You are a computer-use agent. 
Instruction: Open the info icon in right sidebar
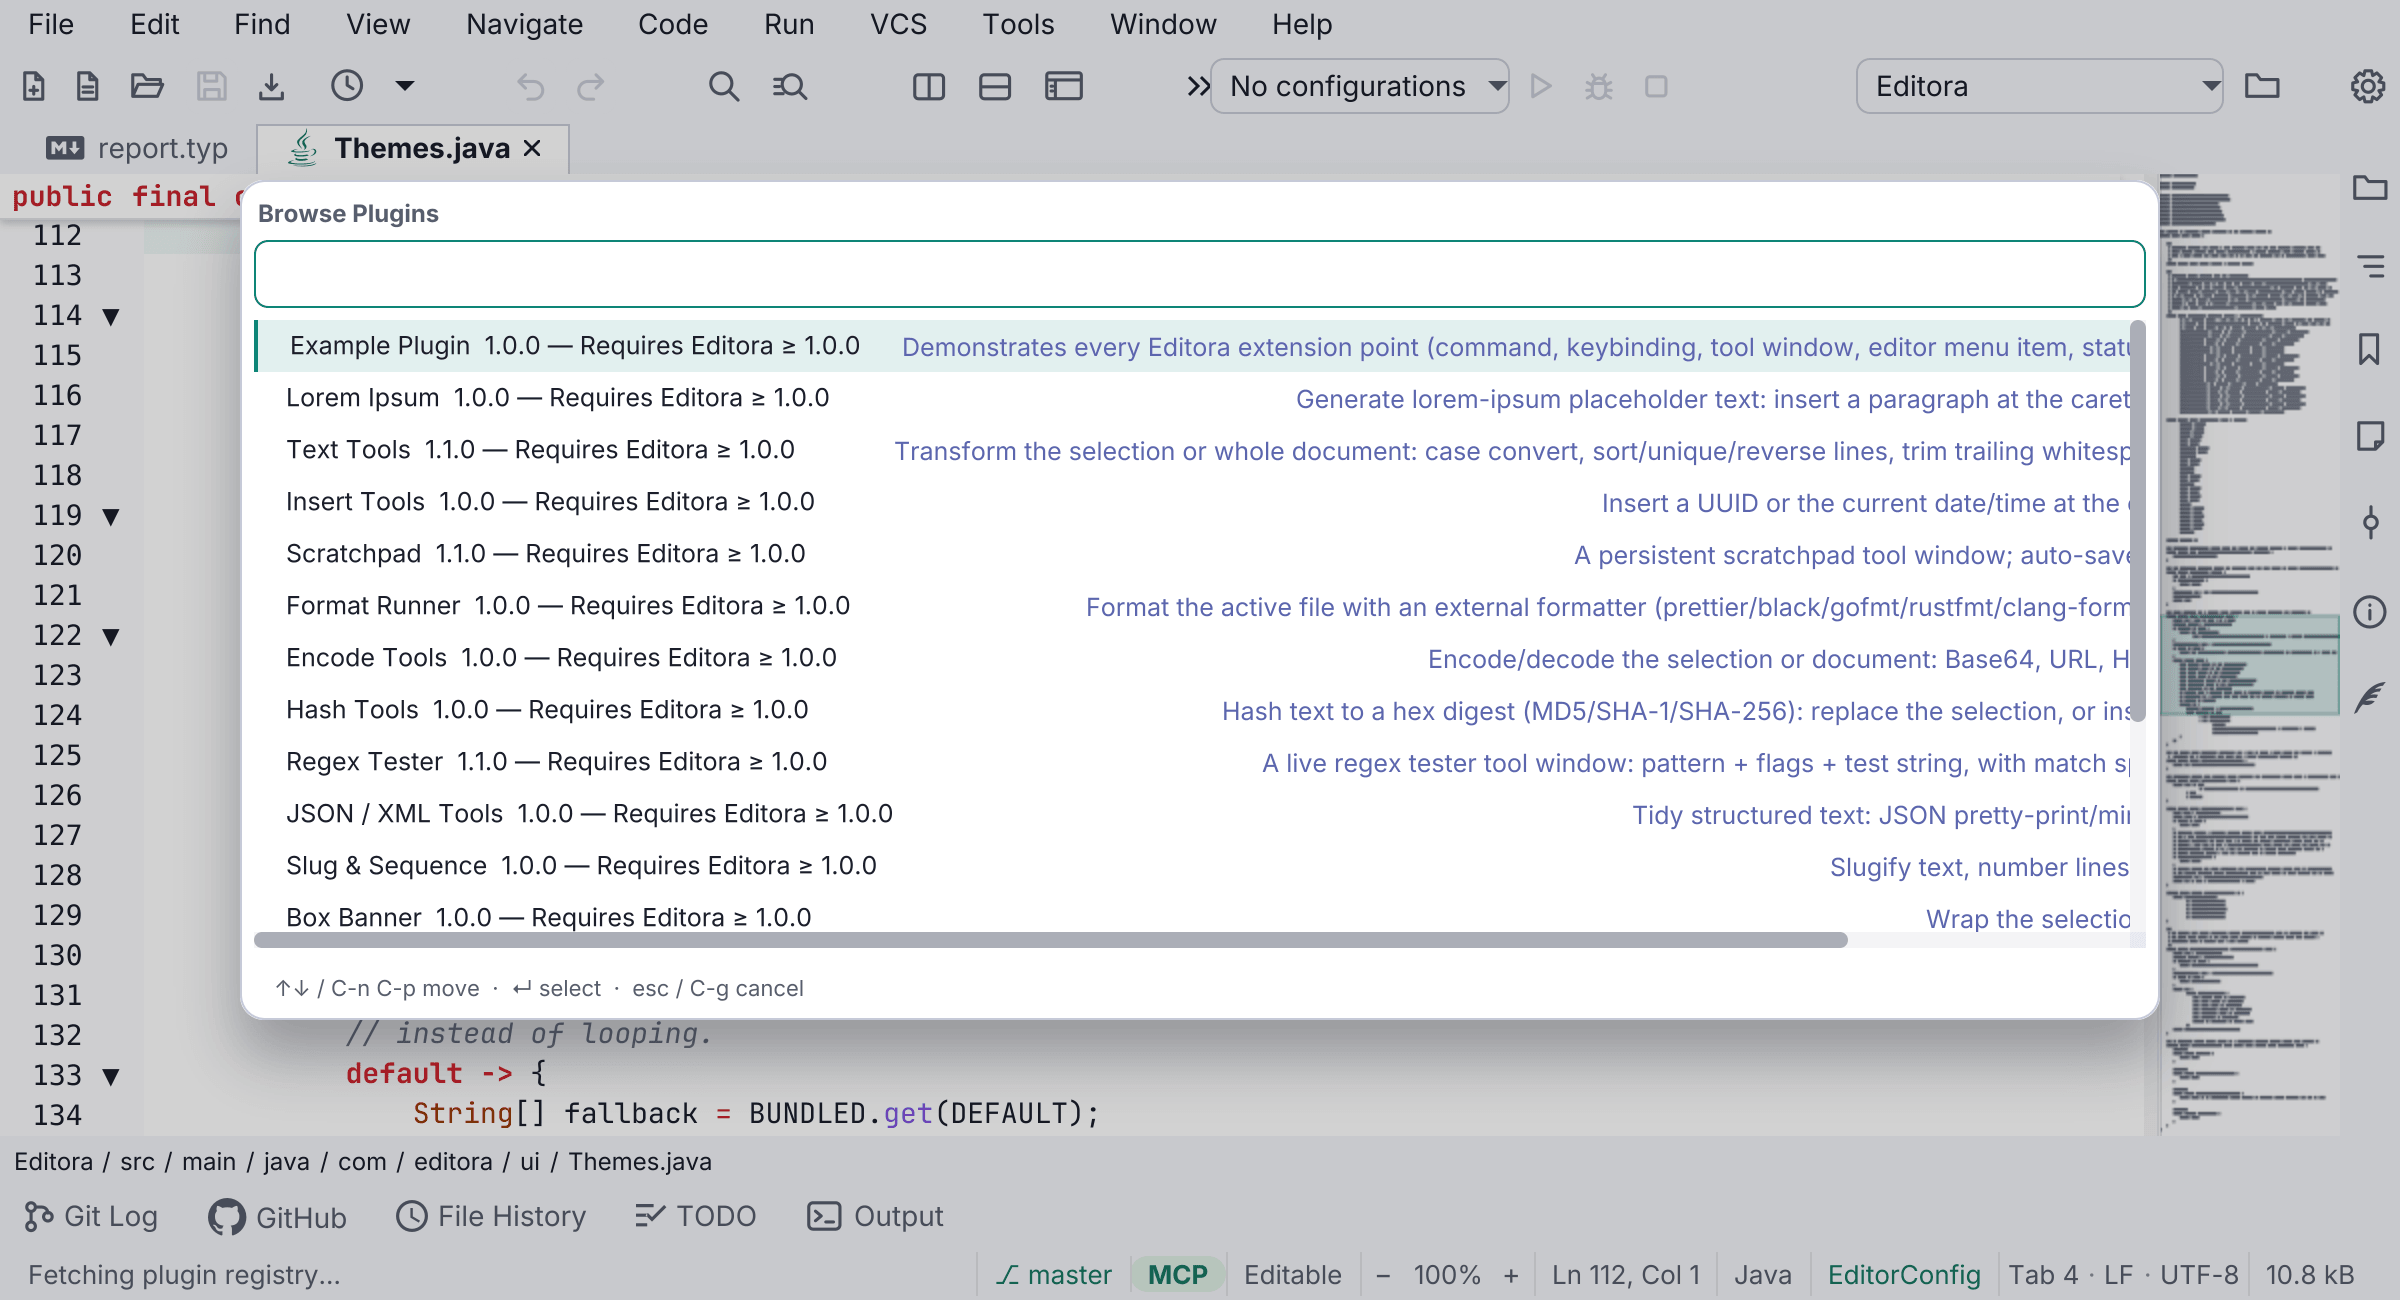point(2369,611)
